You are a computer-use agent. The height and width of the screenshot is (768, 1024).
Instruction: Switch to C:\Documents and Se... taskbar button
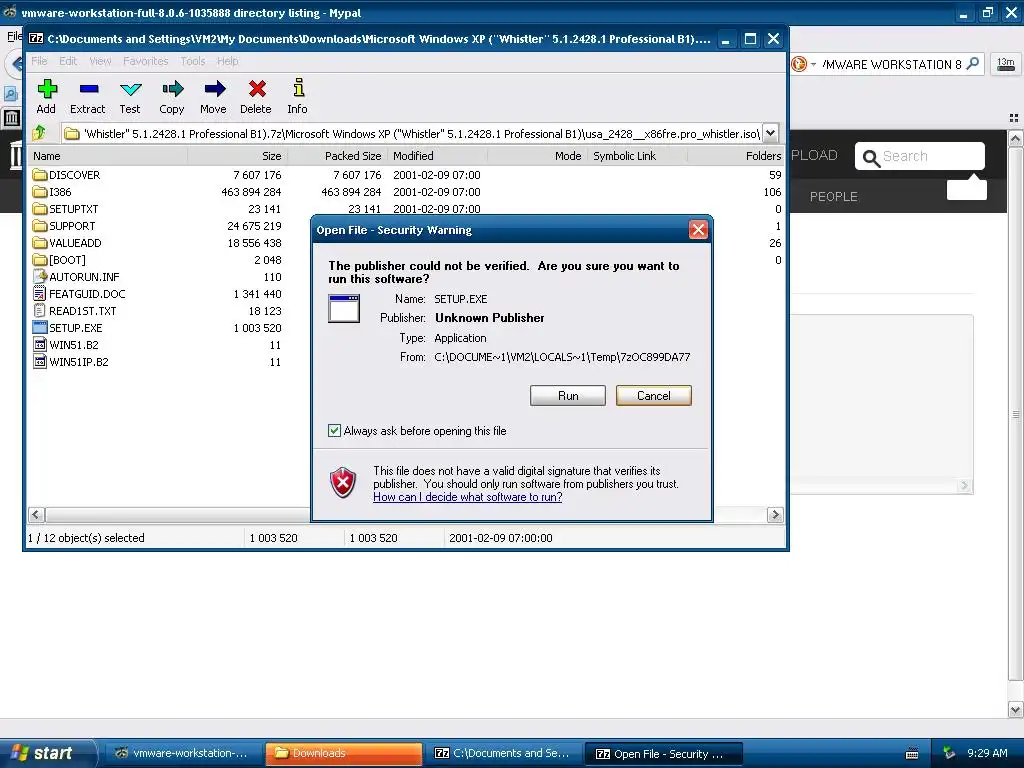click(x=502, y=753)
